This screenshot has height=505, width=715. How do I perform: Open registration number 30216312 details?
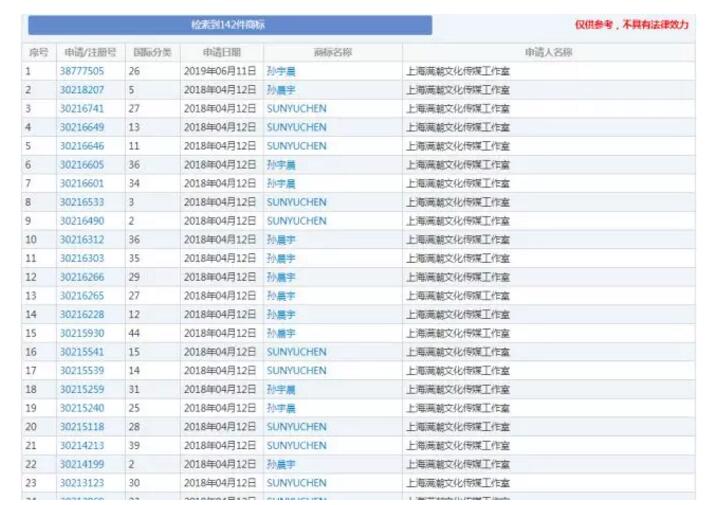(81, 240)
